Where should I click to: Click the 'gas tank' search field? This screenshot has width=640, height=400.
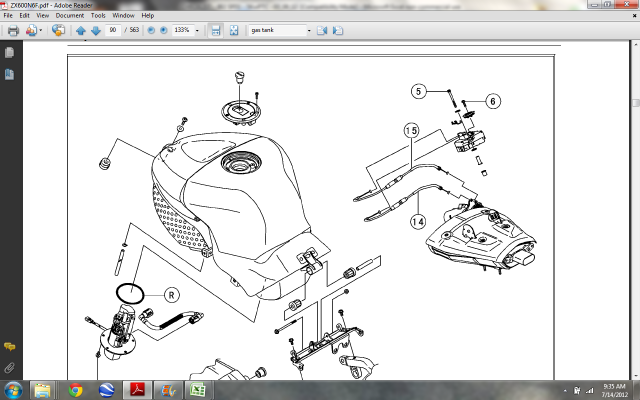point(275,31)
